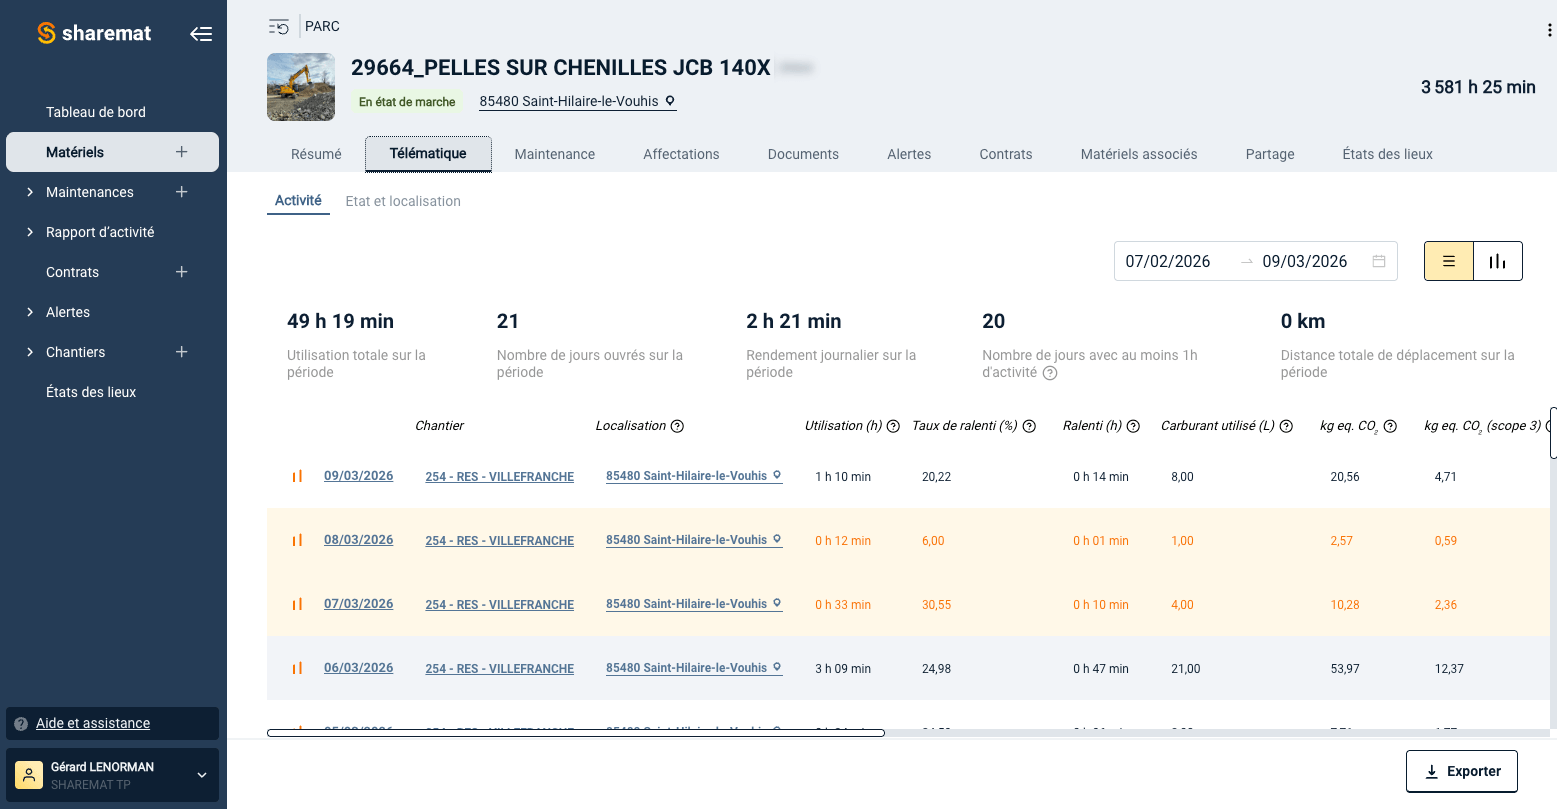Collapse the sidebar navigation panel
Image resolution: width=1557 pixels, height=809 pixels.
click(x=201, y=33)
